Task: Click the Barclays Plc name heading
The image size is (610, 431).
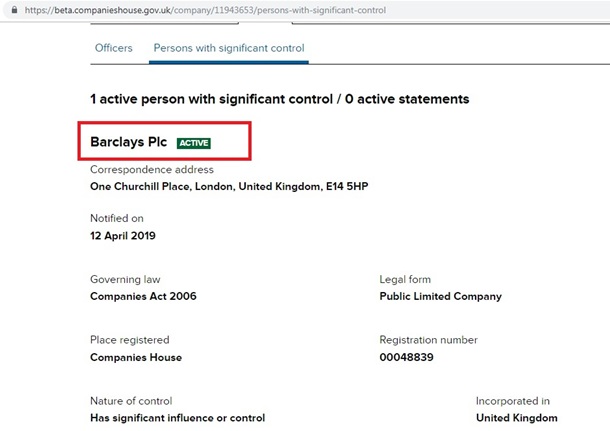Action: (129, 142)
